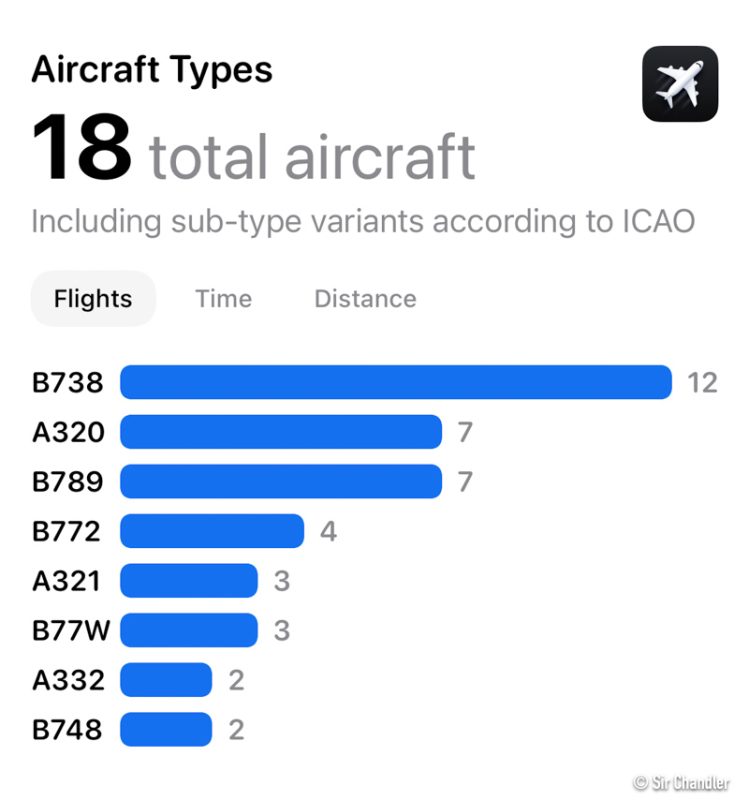Viewport: 749px width, 800px height.
Task: Click the B748 aircraft label
Action: coord(67,729)
